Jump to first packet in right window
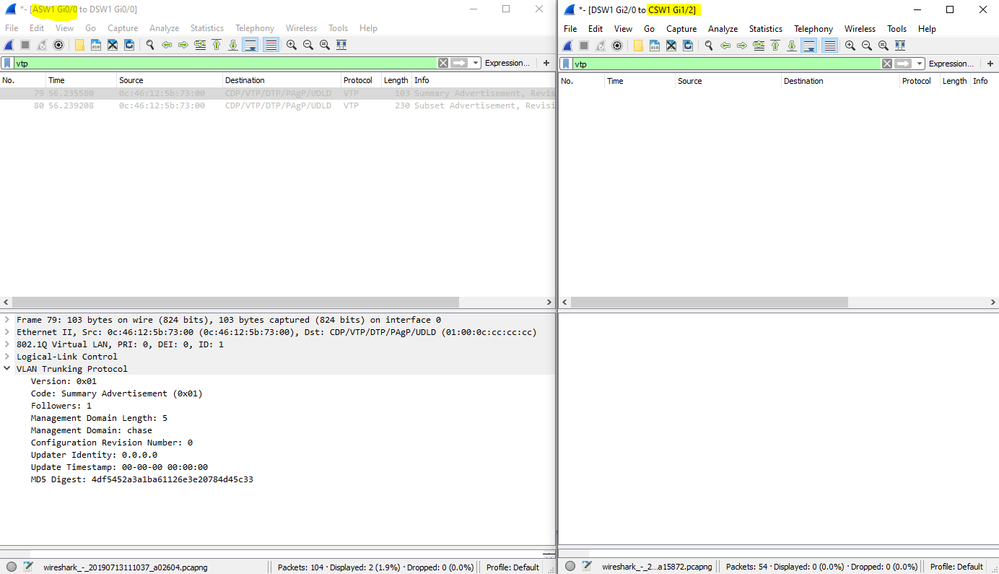The image size is (999, 574). (775, 45)
